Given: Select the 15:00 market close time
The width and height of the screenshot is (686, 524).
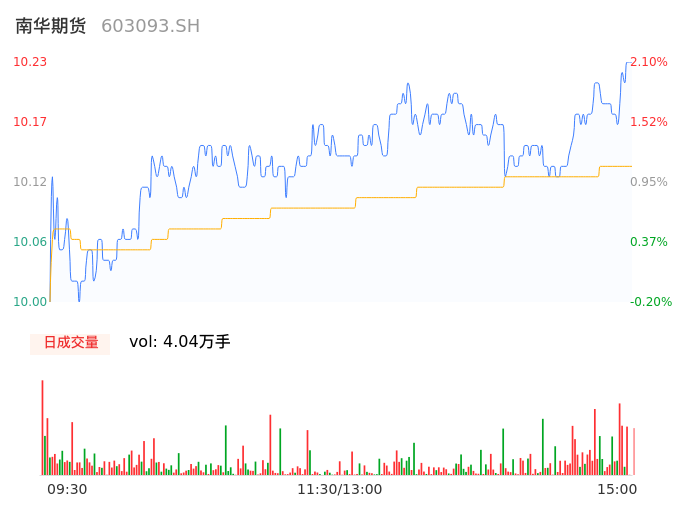Looking at the screenshot, I should [617, 489].
